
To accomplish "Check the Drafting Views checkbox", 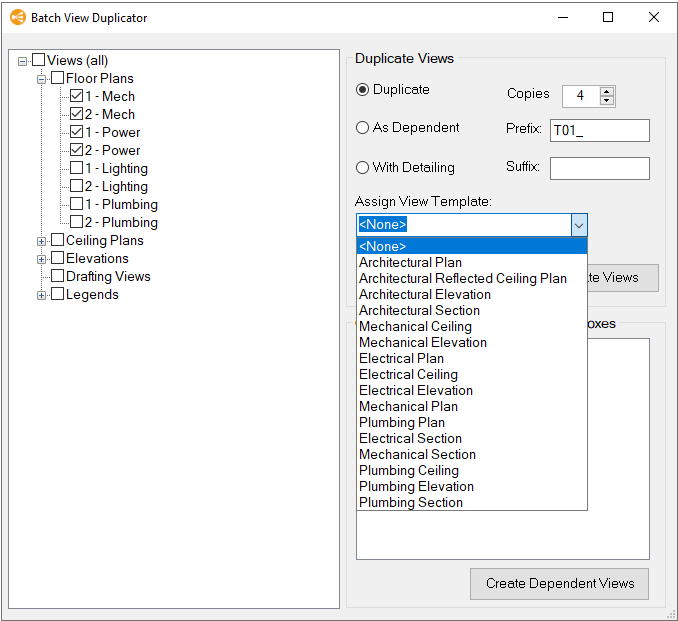I will pos(58,276).
